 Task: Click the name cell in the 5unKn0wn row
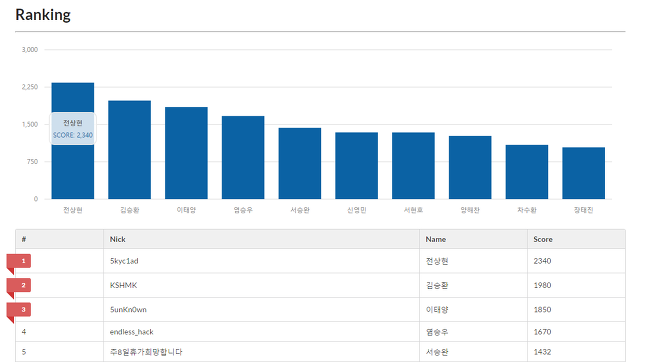473,309
